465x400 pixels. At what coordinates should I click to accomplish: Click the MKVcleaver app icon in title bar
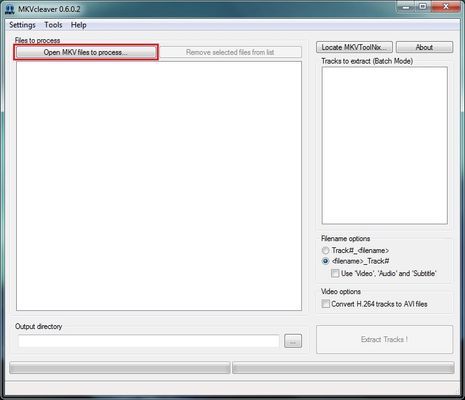click(10, 9)
